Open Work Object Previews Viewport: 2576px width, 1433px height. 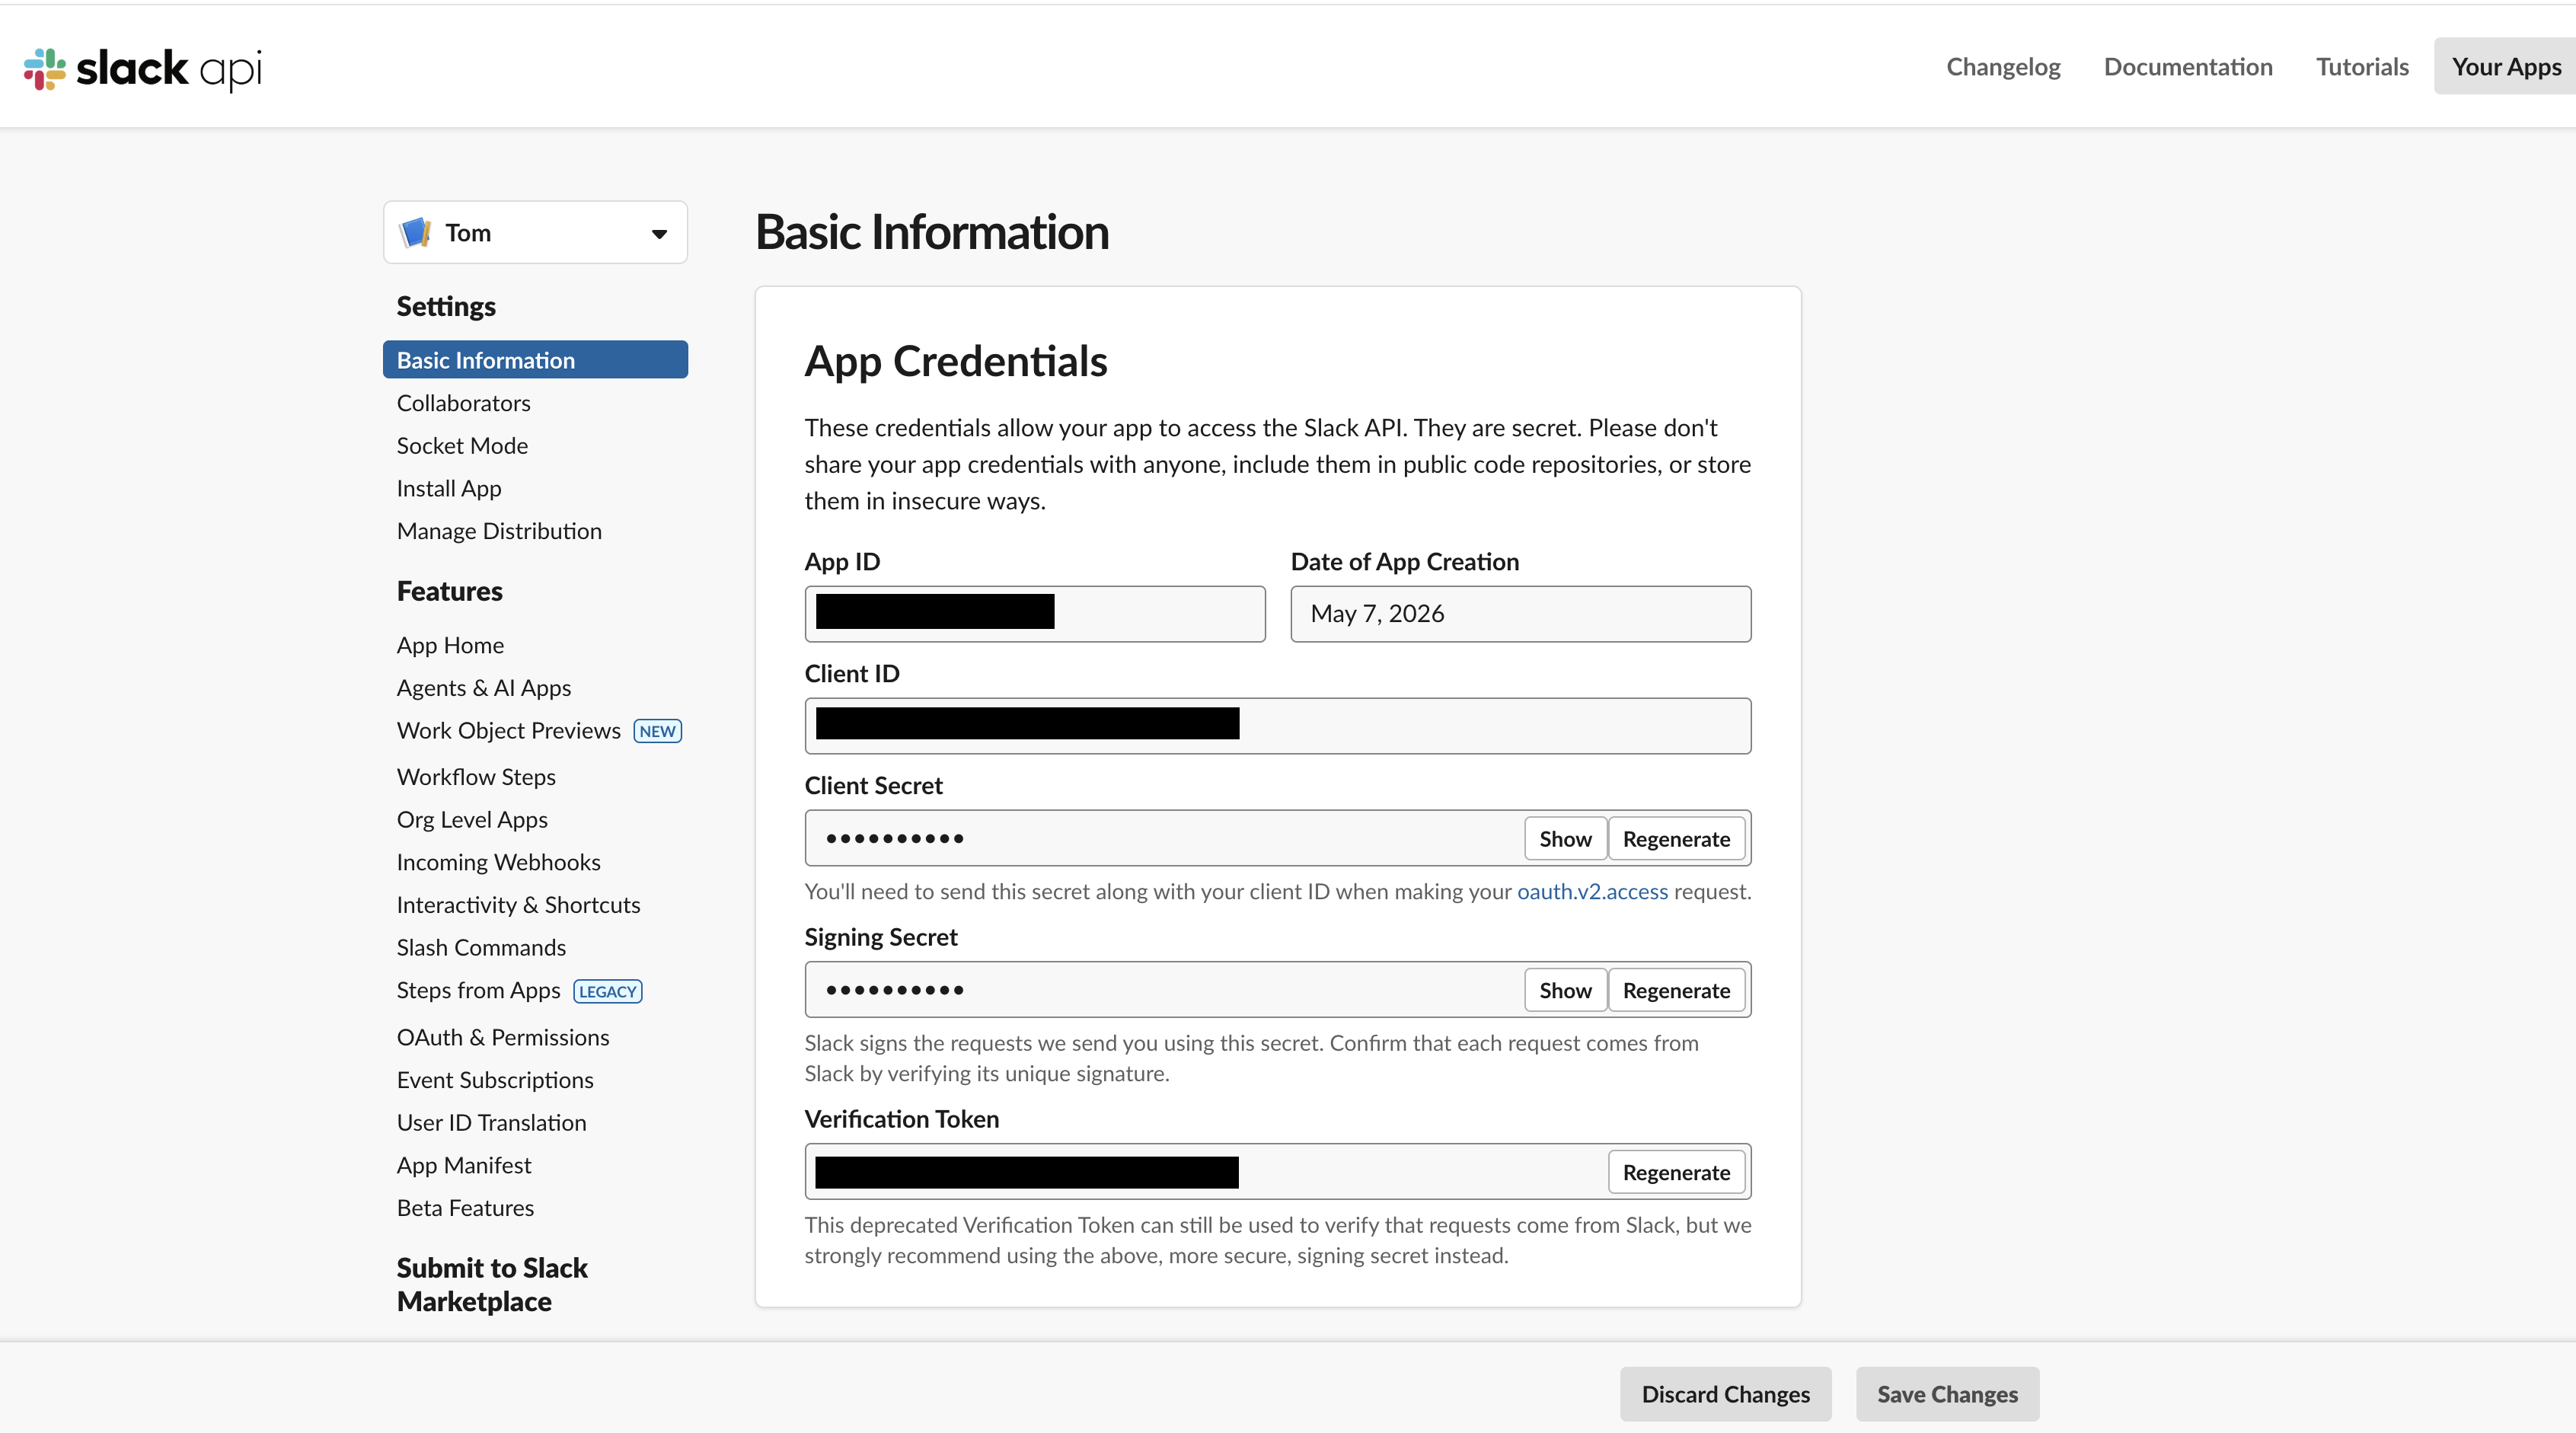(x=508, y=731)
